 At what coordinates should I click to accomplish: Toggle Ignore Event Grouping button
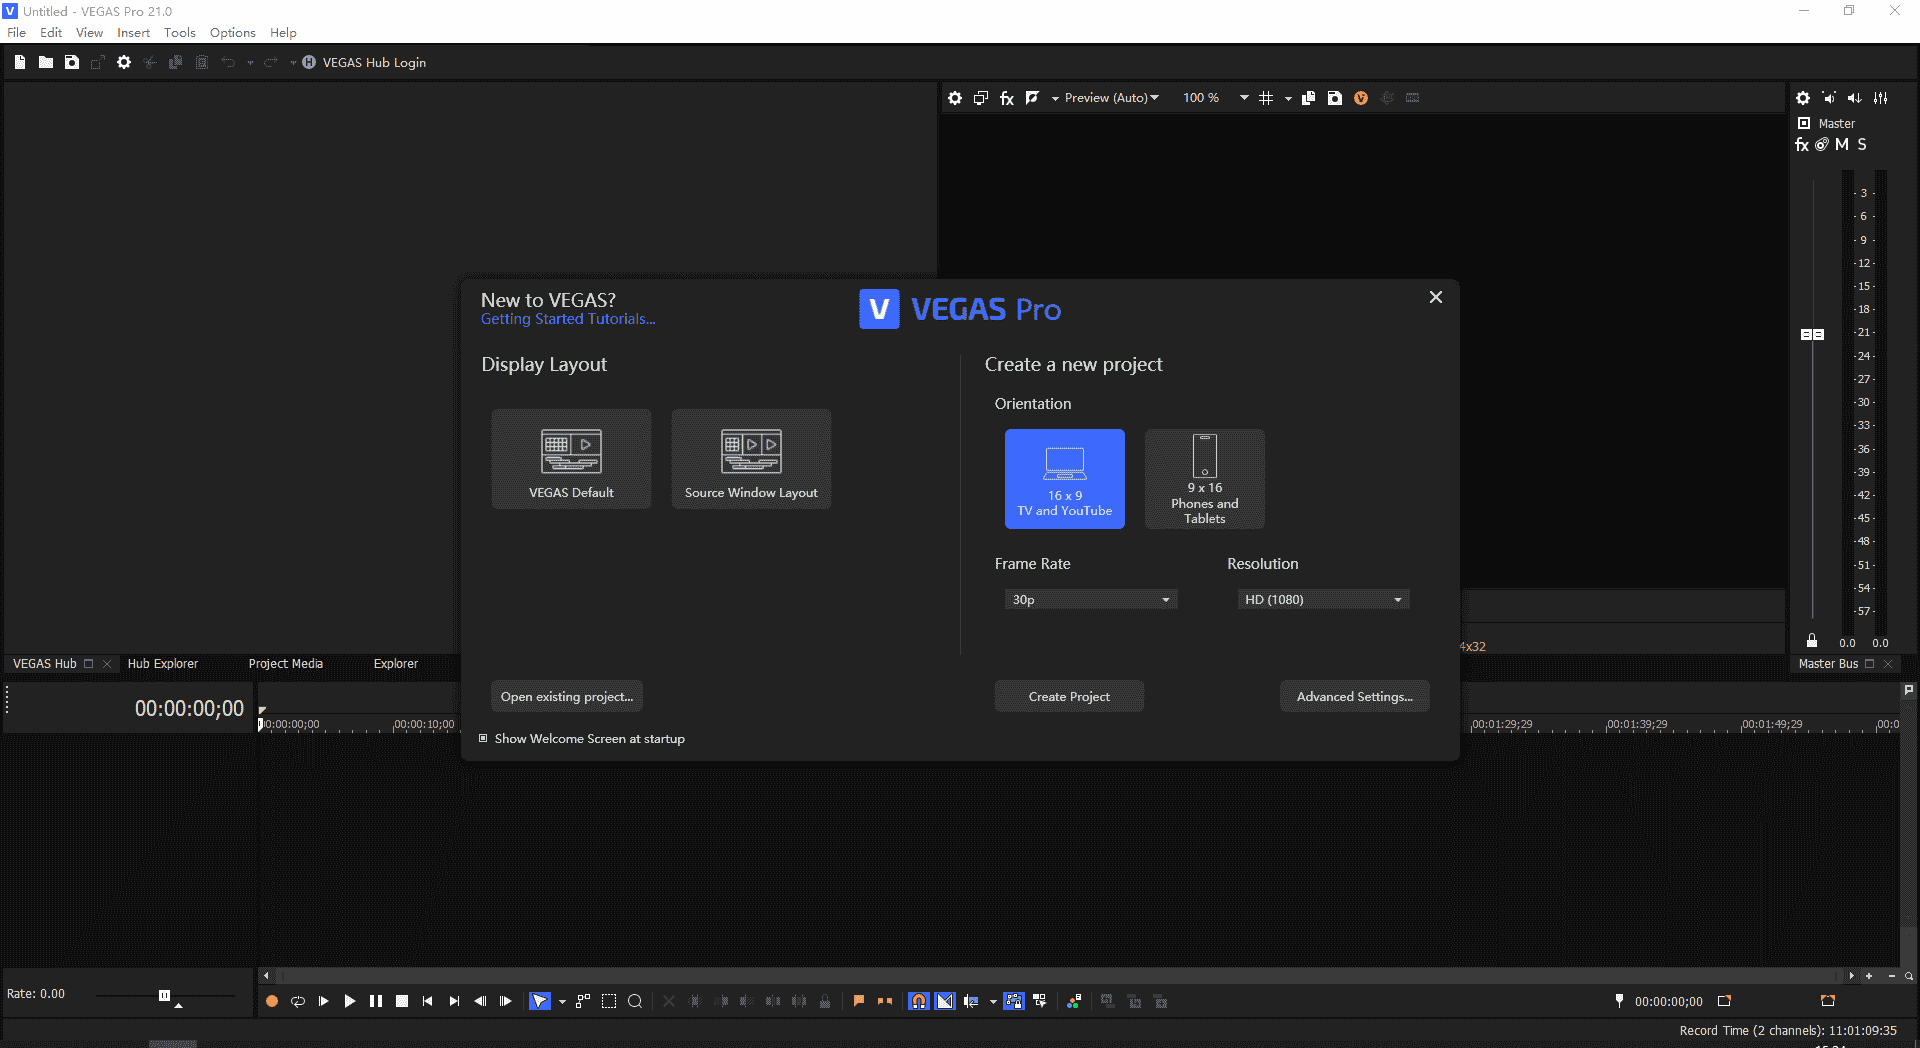[x=1040, y=1001]
